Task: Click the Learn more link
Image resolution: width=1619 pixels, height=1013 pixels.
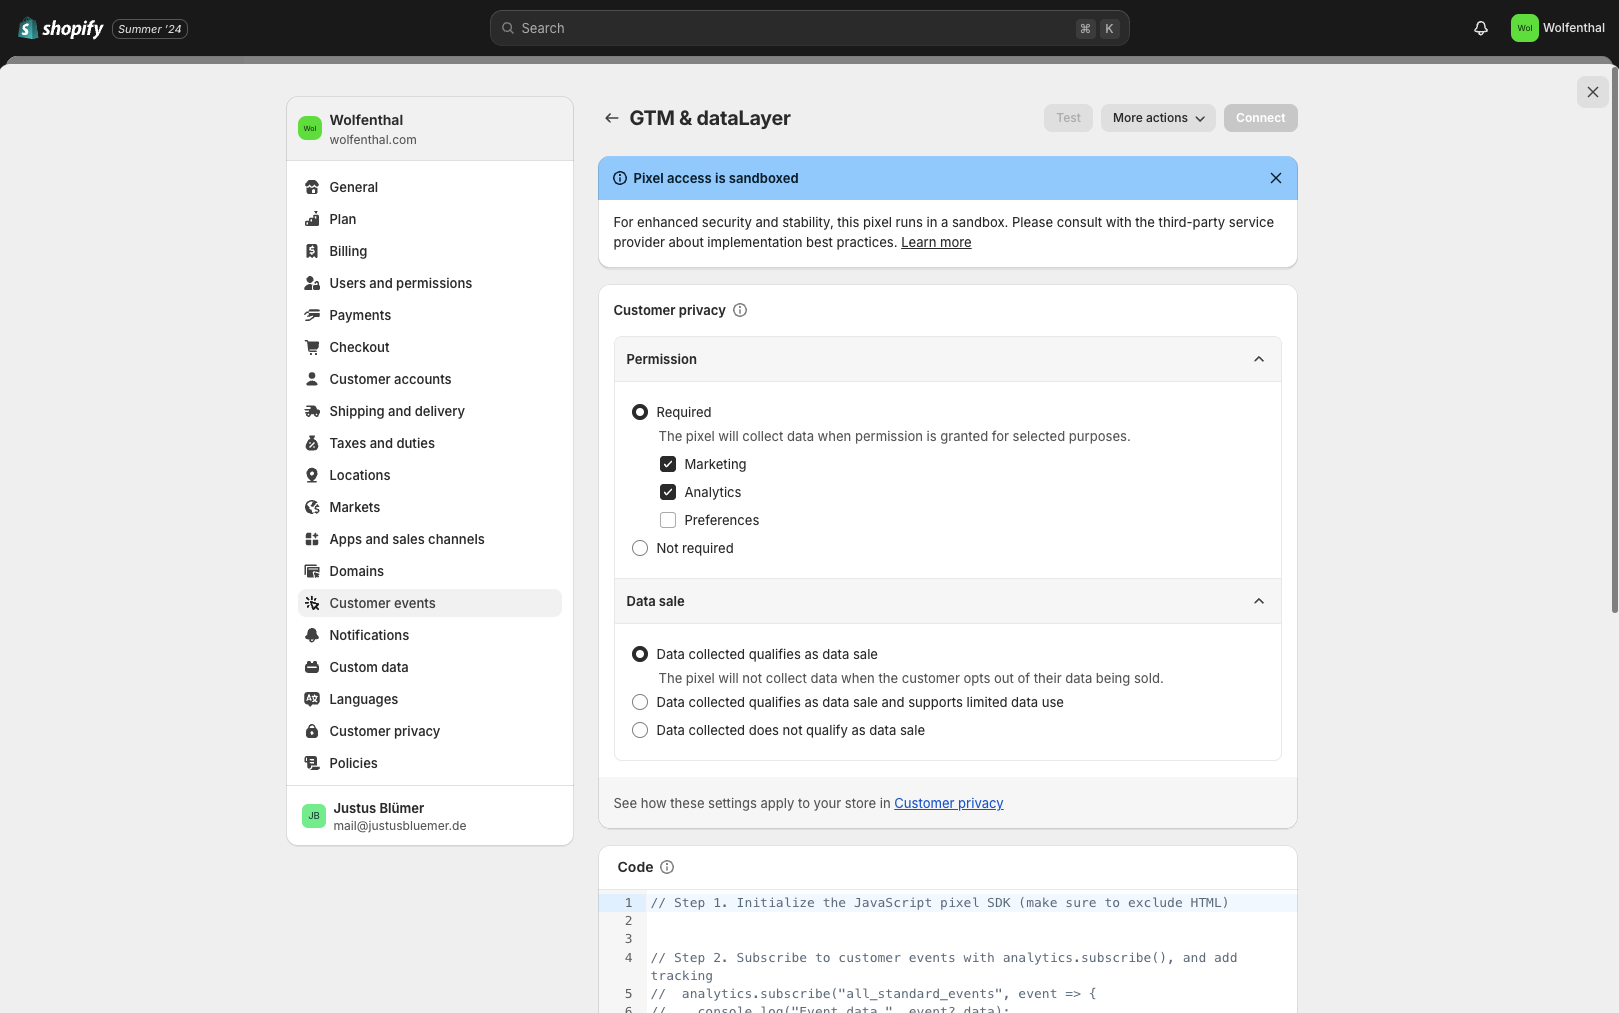Action: [935, 242]
